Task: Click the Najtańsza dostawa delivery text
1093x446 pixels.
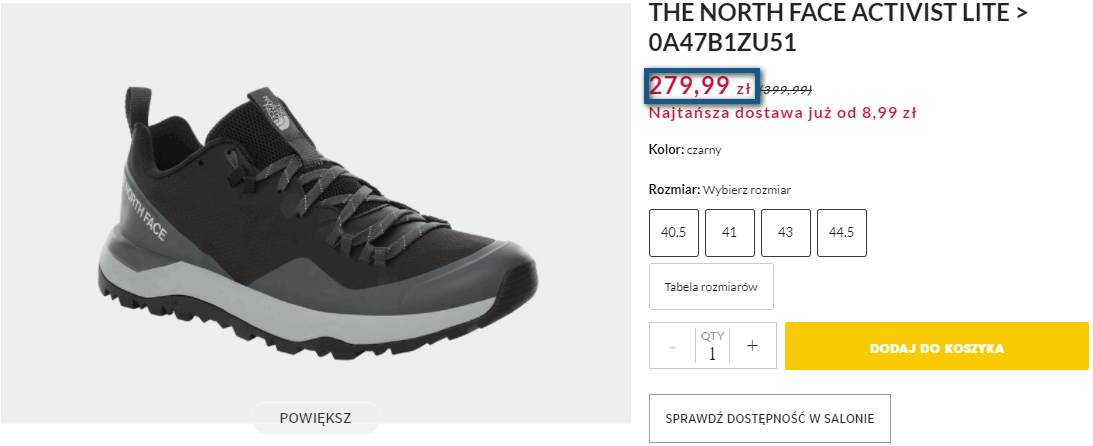Action: (x=782, y=113)
